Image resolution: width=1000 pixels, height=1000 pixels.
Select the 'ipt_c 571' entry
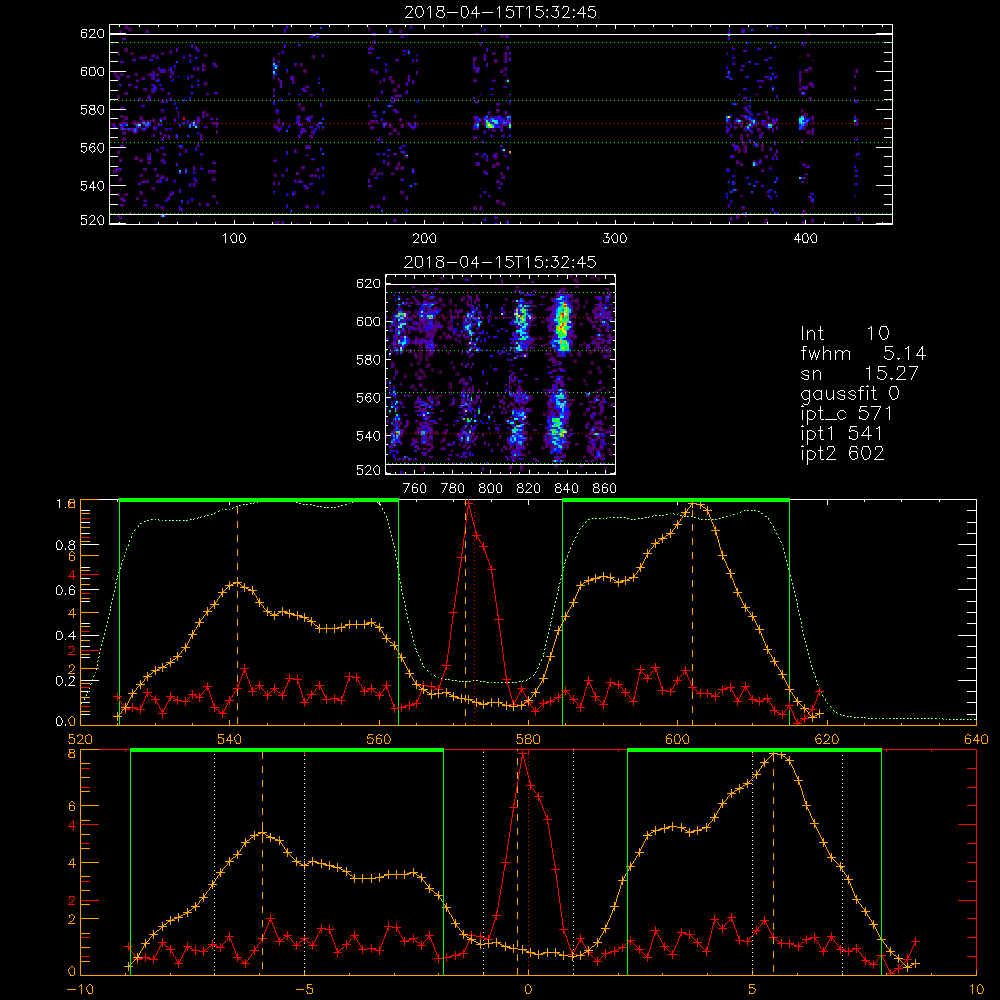pyautogui.click(x=846, y=414)
